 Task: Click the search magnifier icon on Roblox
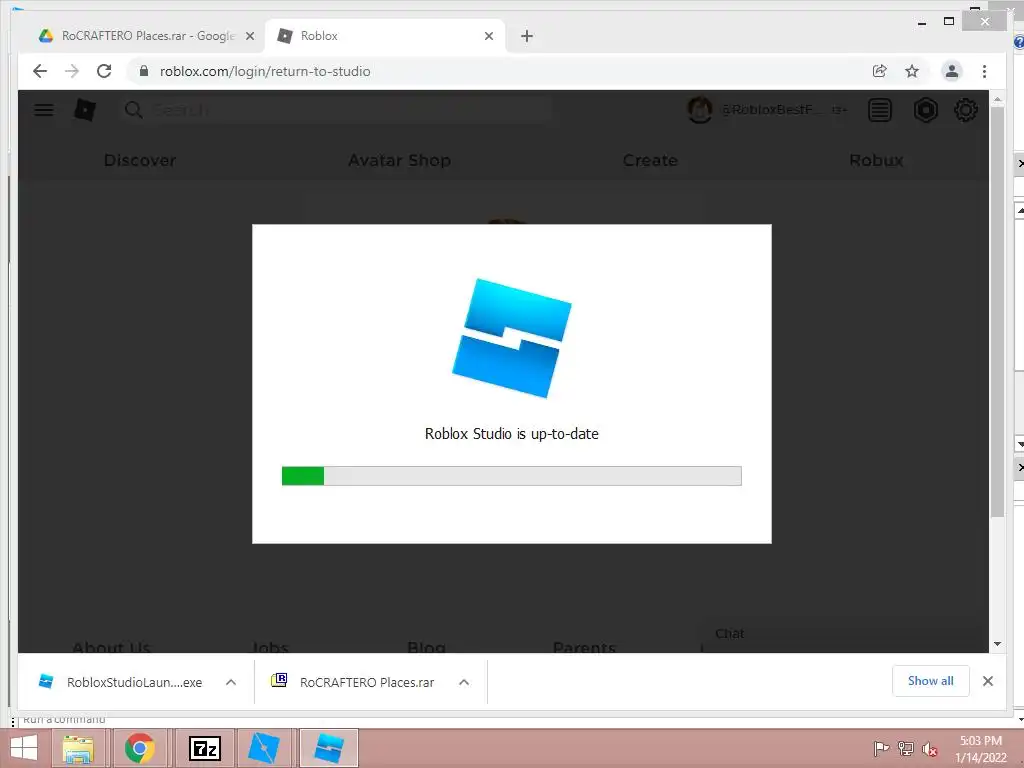tap(133, 110)
